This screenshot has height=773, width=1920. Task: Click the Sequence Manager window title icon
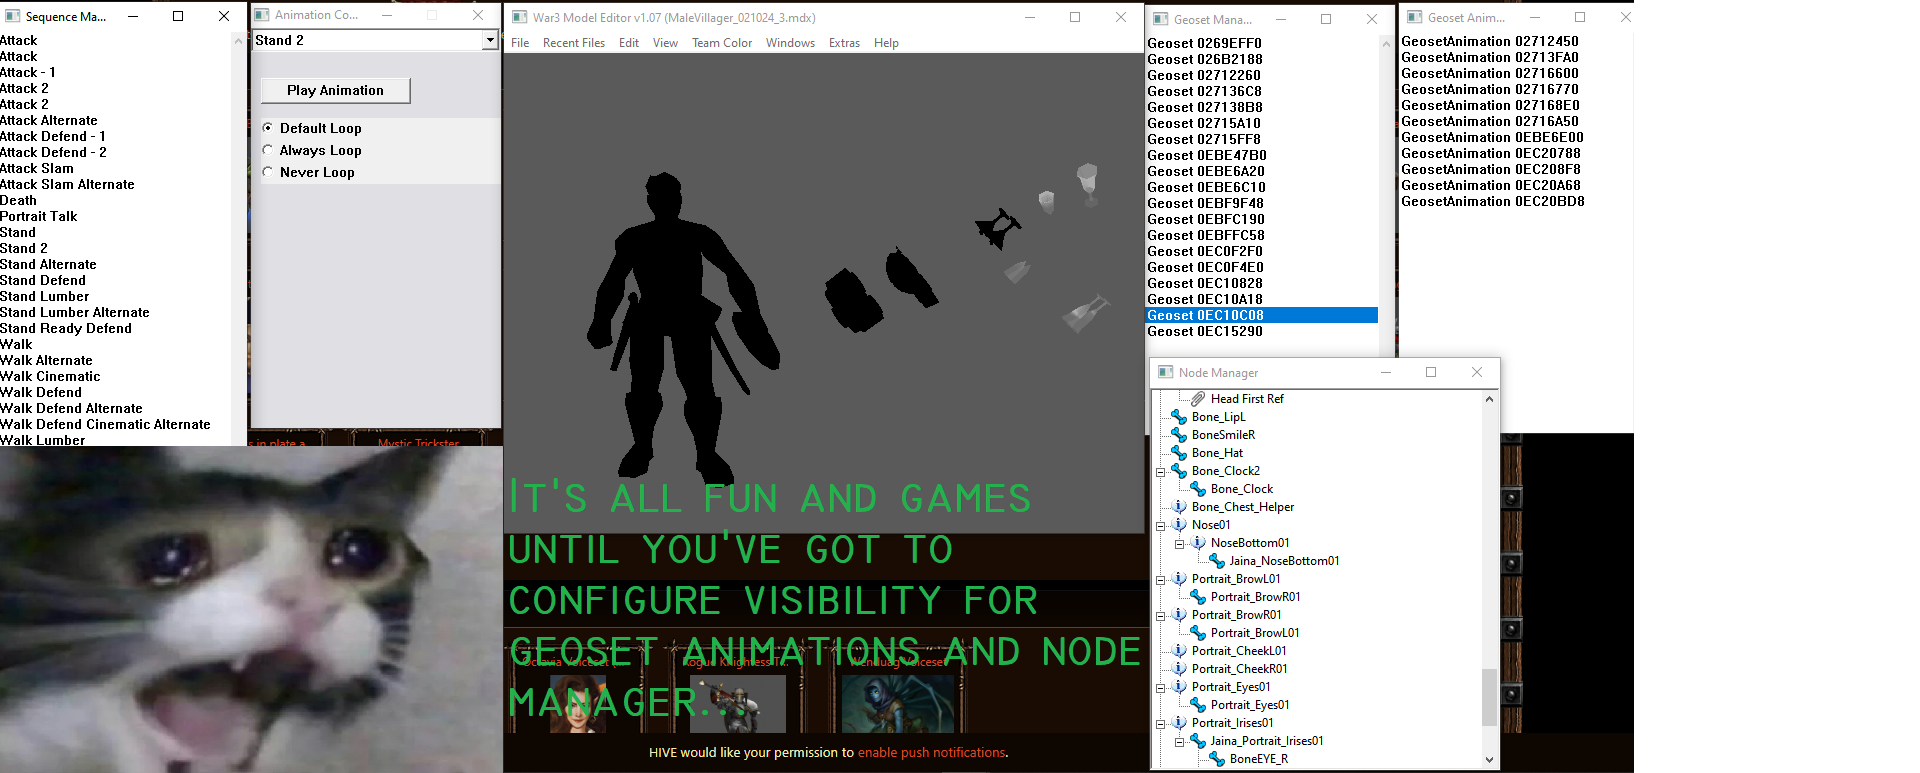click(x=12, y=16)
